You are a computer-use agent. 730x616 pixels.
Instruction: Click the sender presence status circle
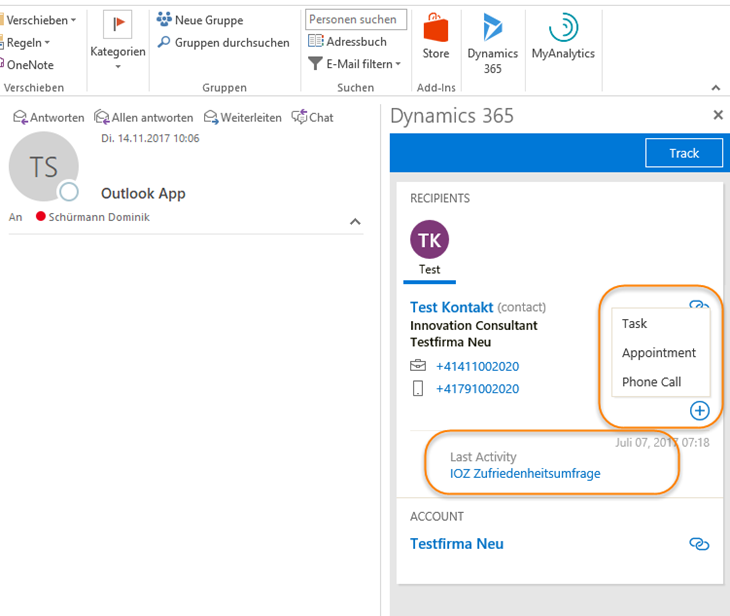69,191
